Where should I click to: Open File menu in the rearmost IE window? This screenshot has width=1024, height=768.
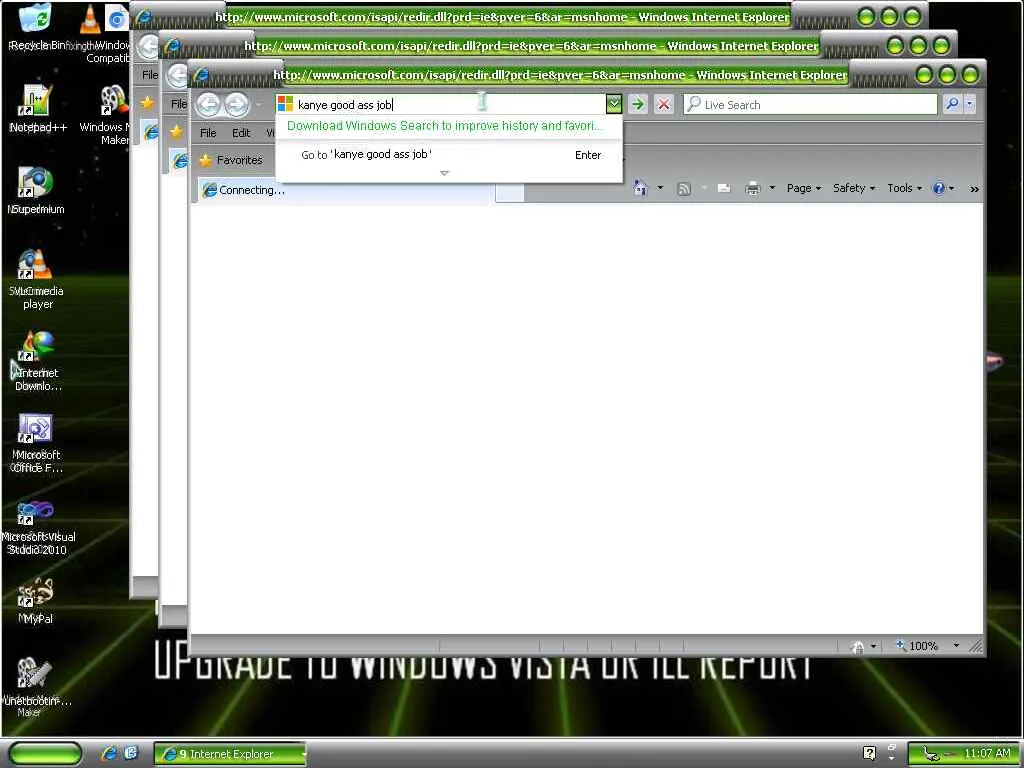coord(150,74)
